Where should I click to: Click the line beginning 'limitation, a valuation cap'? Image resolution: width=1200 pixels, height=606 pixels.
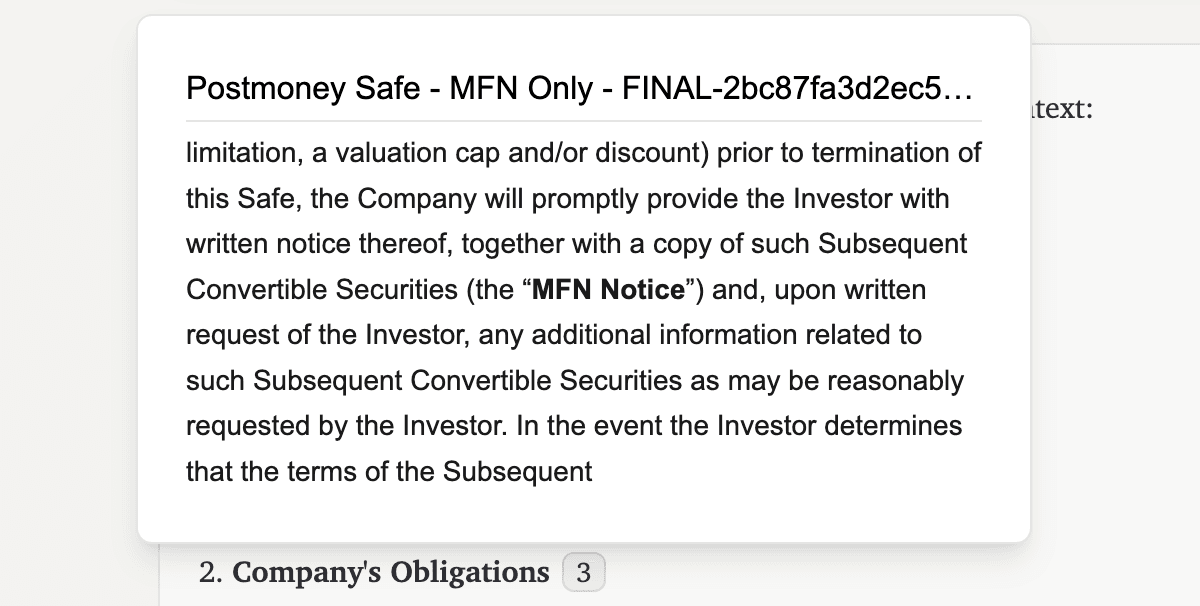point(583,153)
